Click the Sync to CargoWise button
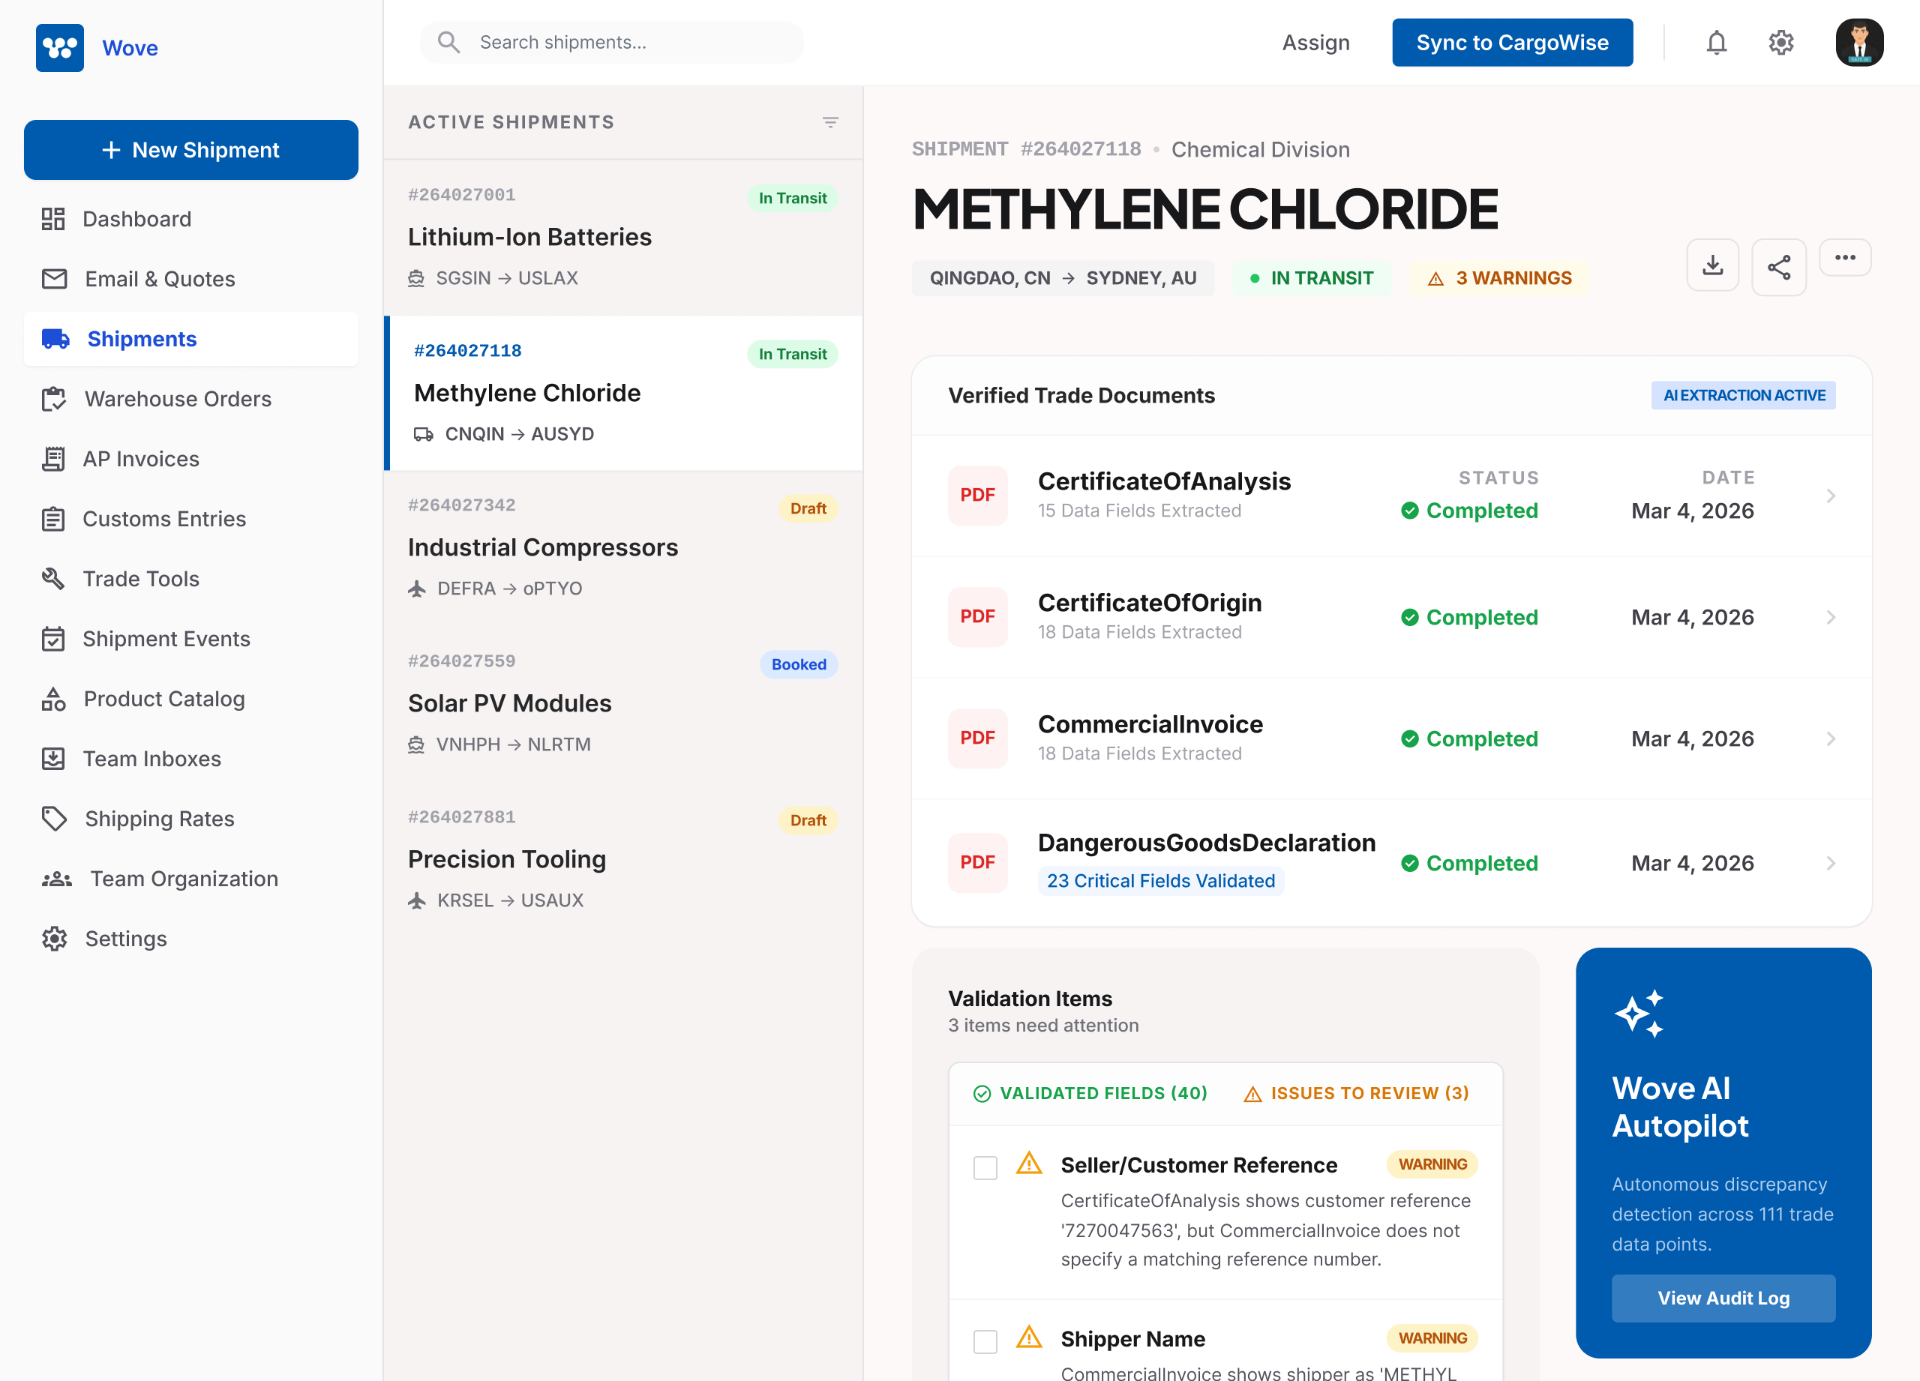 1512,42
